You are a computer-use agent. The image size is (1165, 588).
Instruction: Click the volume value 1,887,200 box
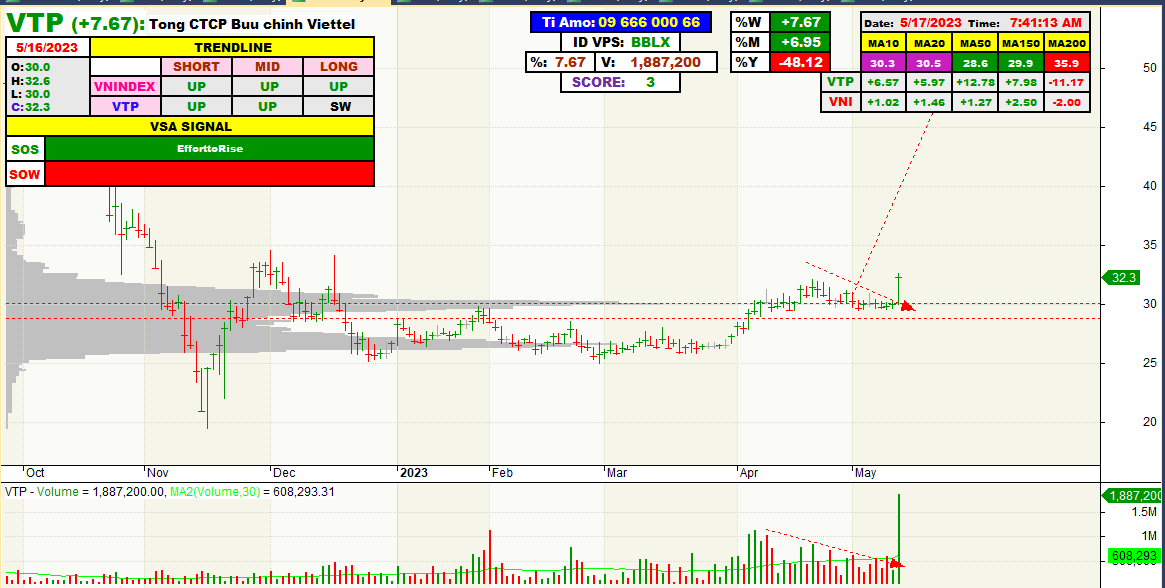(654, 62)
